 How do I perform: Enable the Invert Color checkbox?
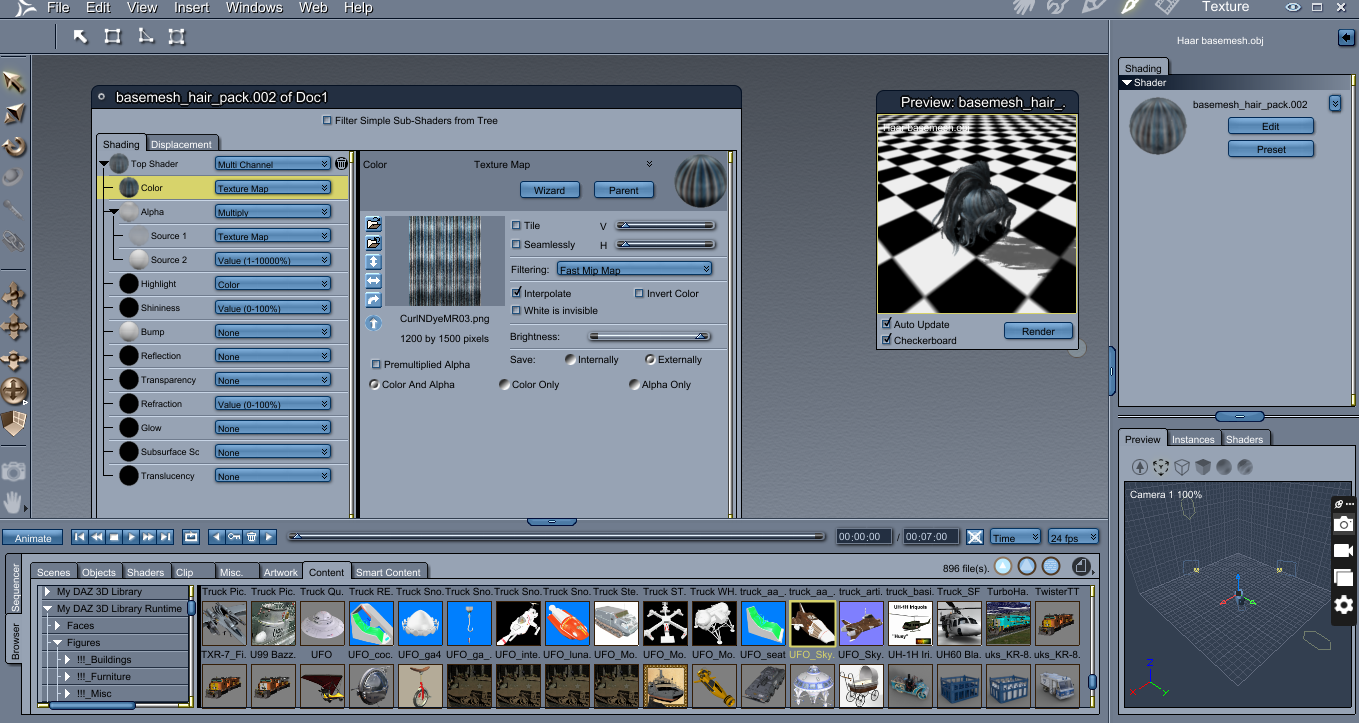pyautogui.click(x=639, y=294)
